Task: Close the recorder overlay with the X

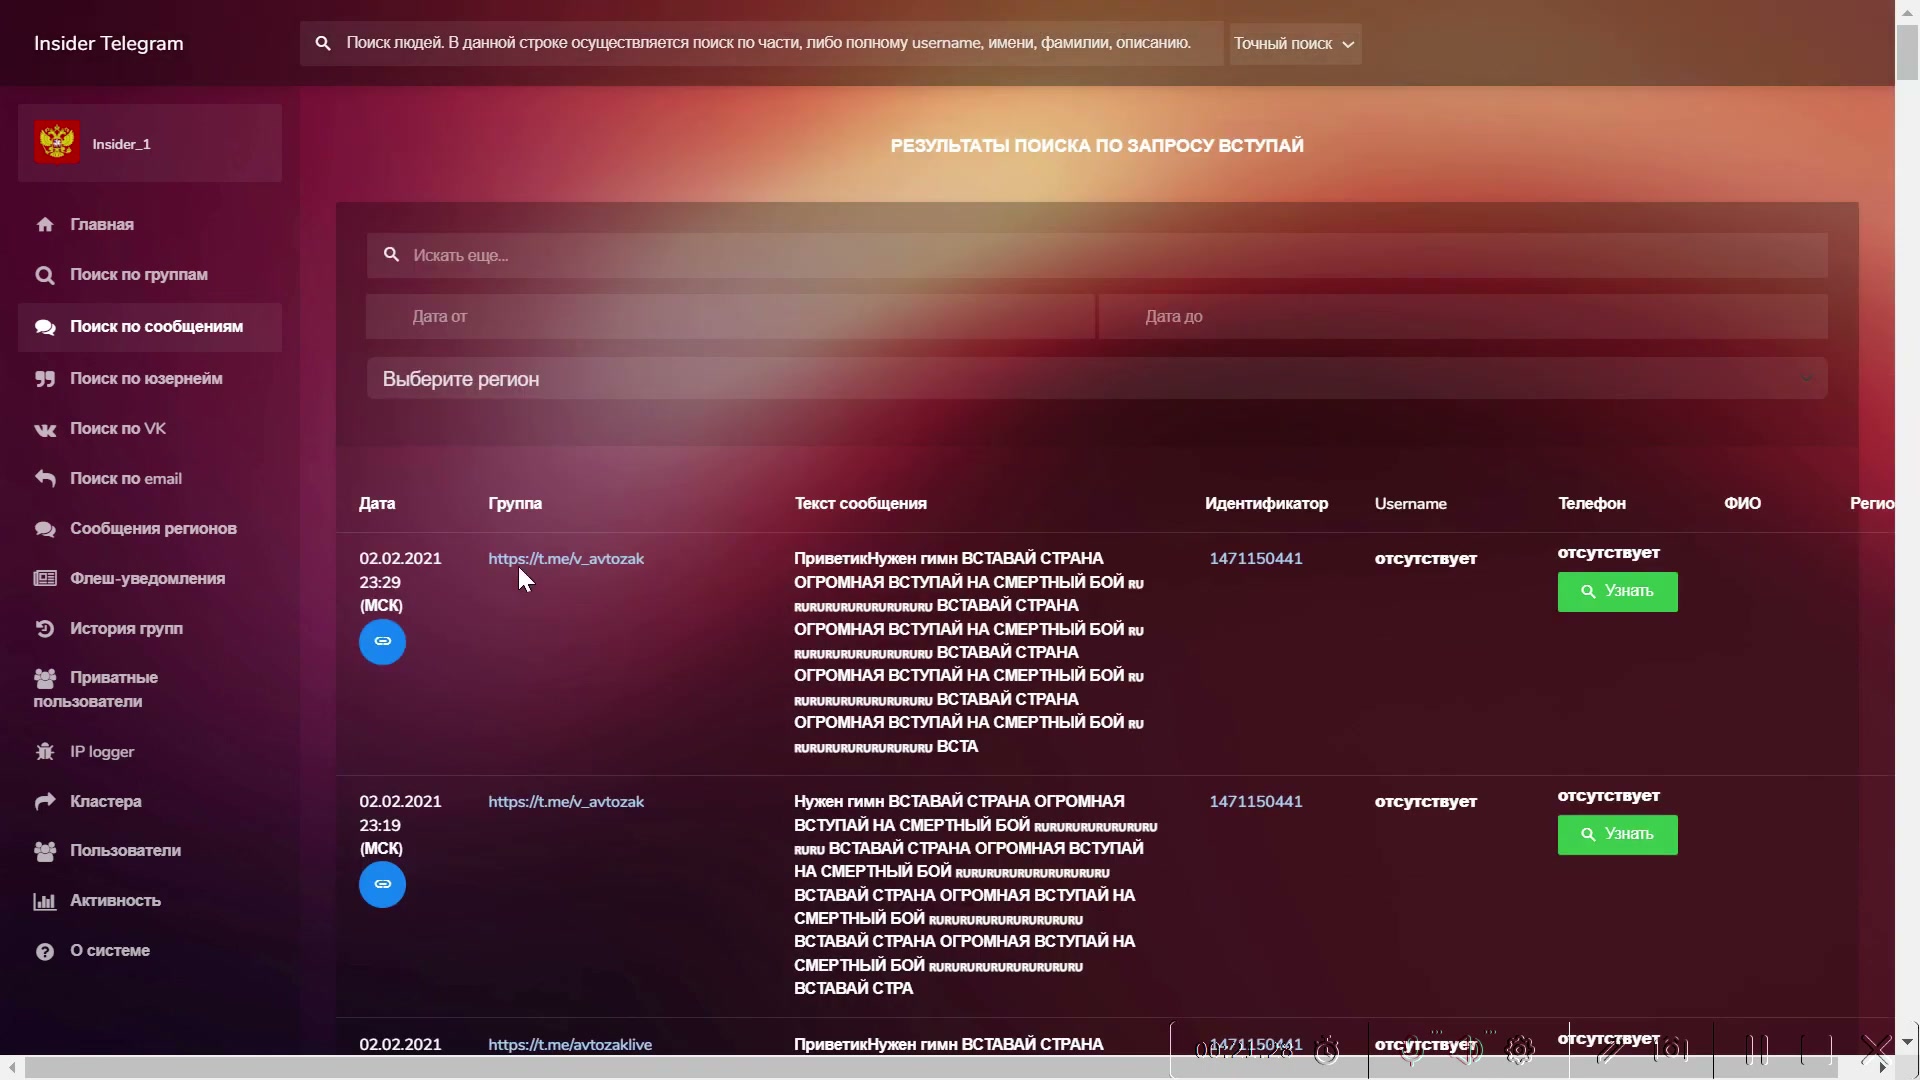Action: (1877, 1049)
